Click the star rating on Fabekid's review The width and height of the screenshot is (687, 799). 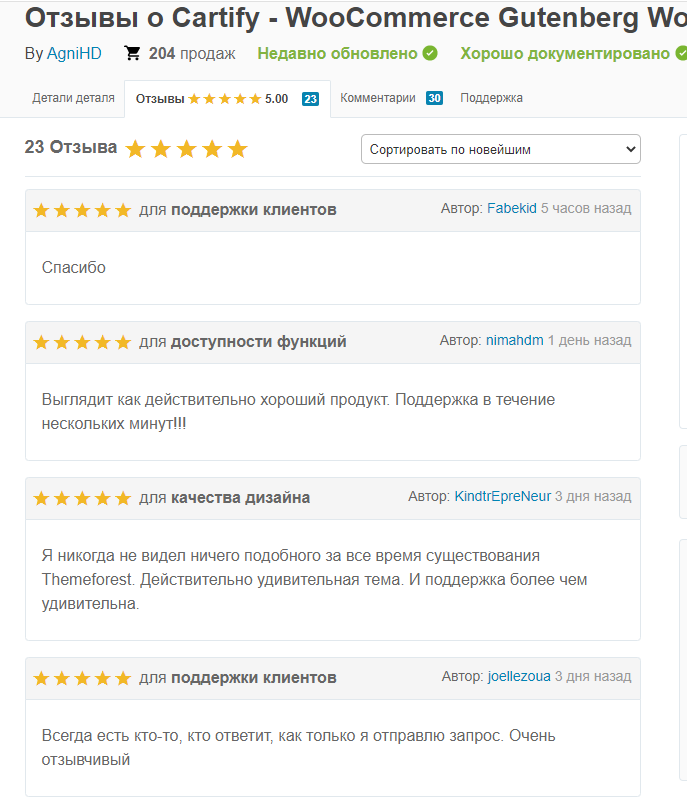(82, 210)
